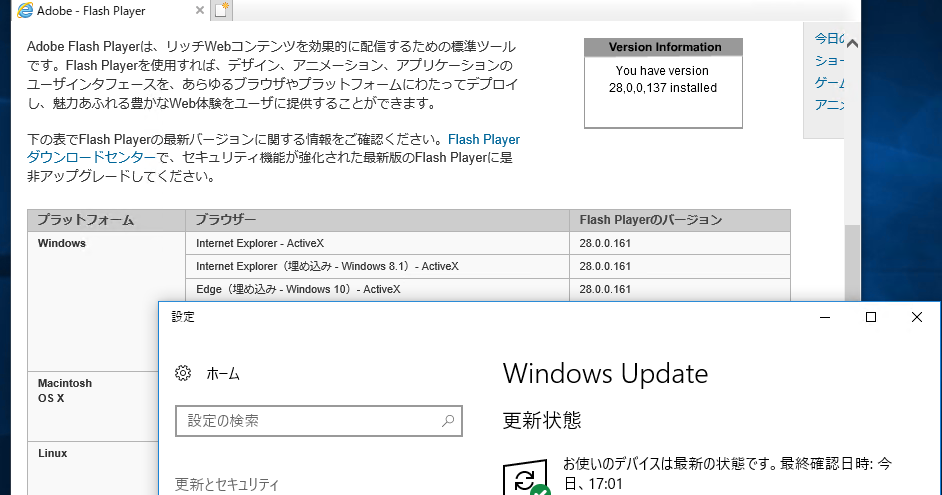The width and height of the screenshot is (942, 495).
Task: Open the ホーム settings home link
Action: click(223, 374)
